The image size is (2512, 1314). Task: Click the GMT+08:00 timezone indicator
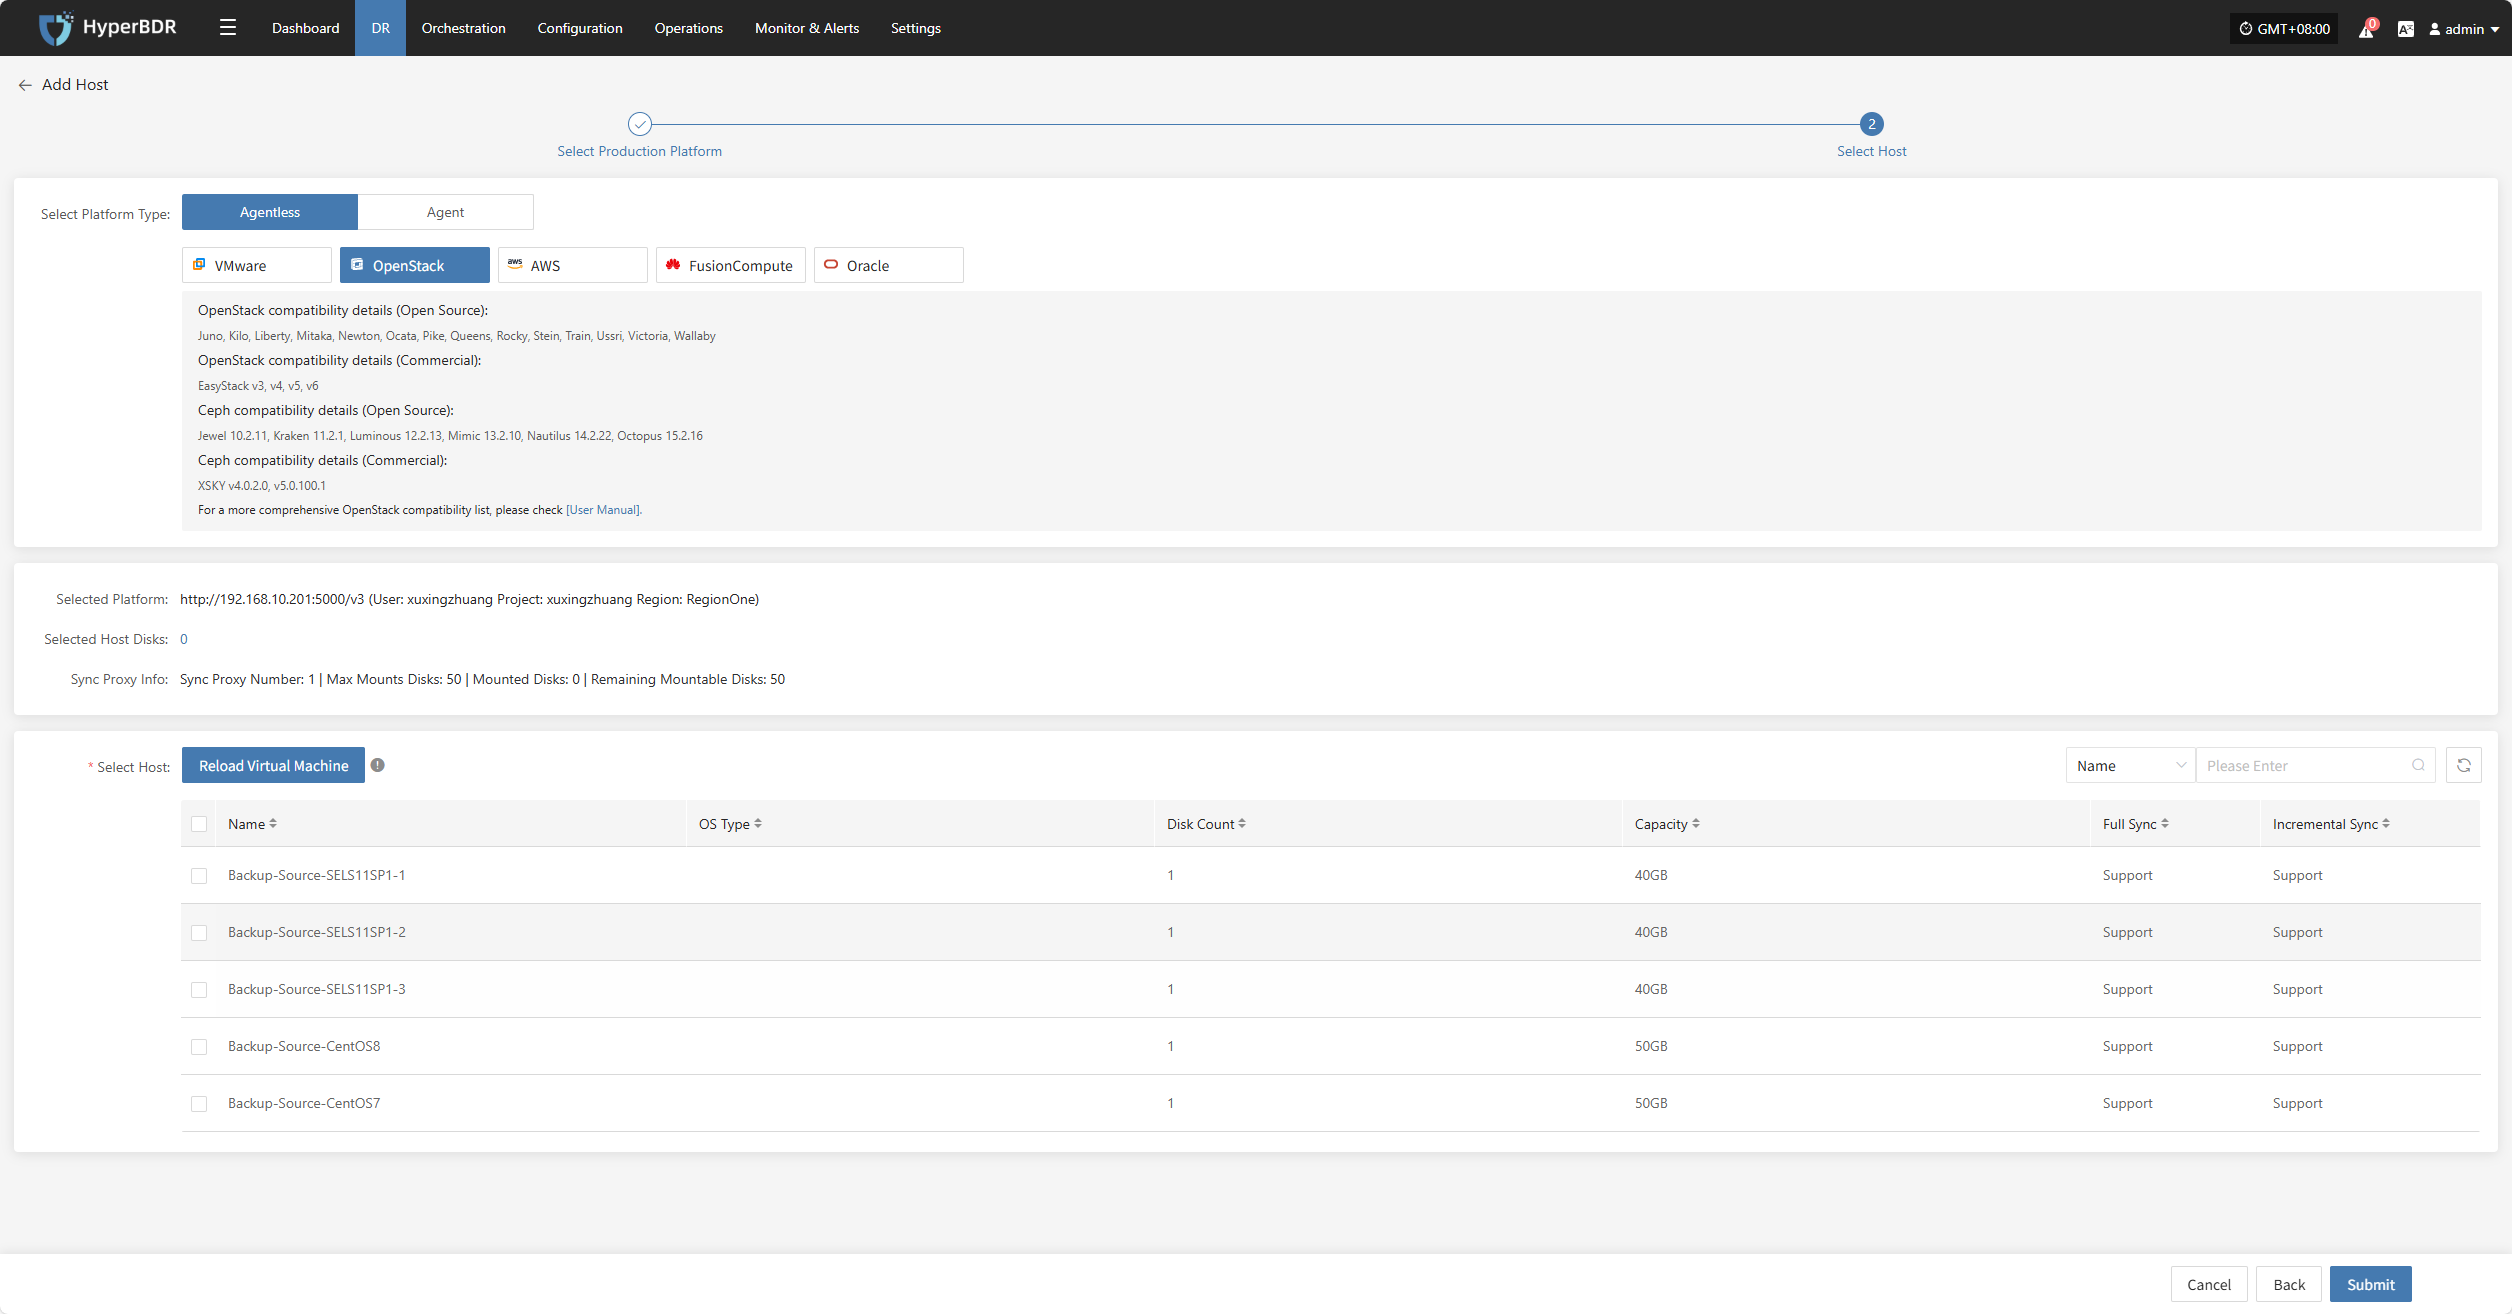(2284, 29)
